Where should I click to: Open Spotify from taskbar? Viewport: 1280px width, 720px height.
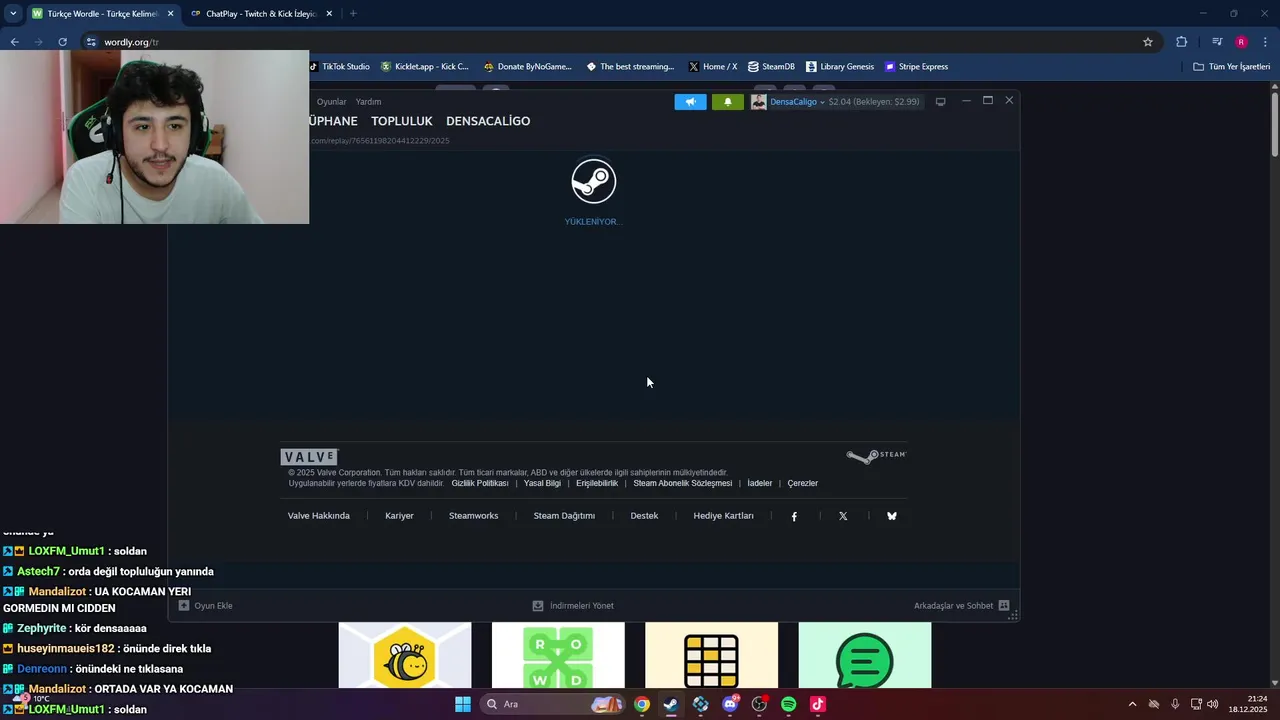[788, 704]
